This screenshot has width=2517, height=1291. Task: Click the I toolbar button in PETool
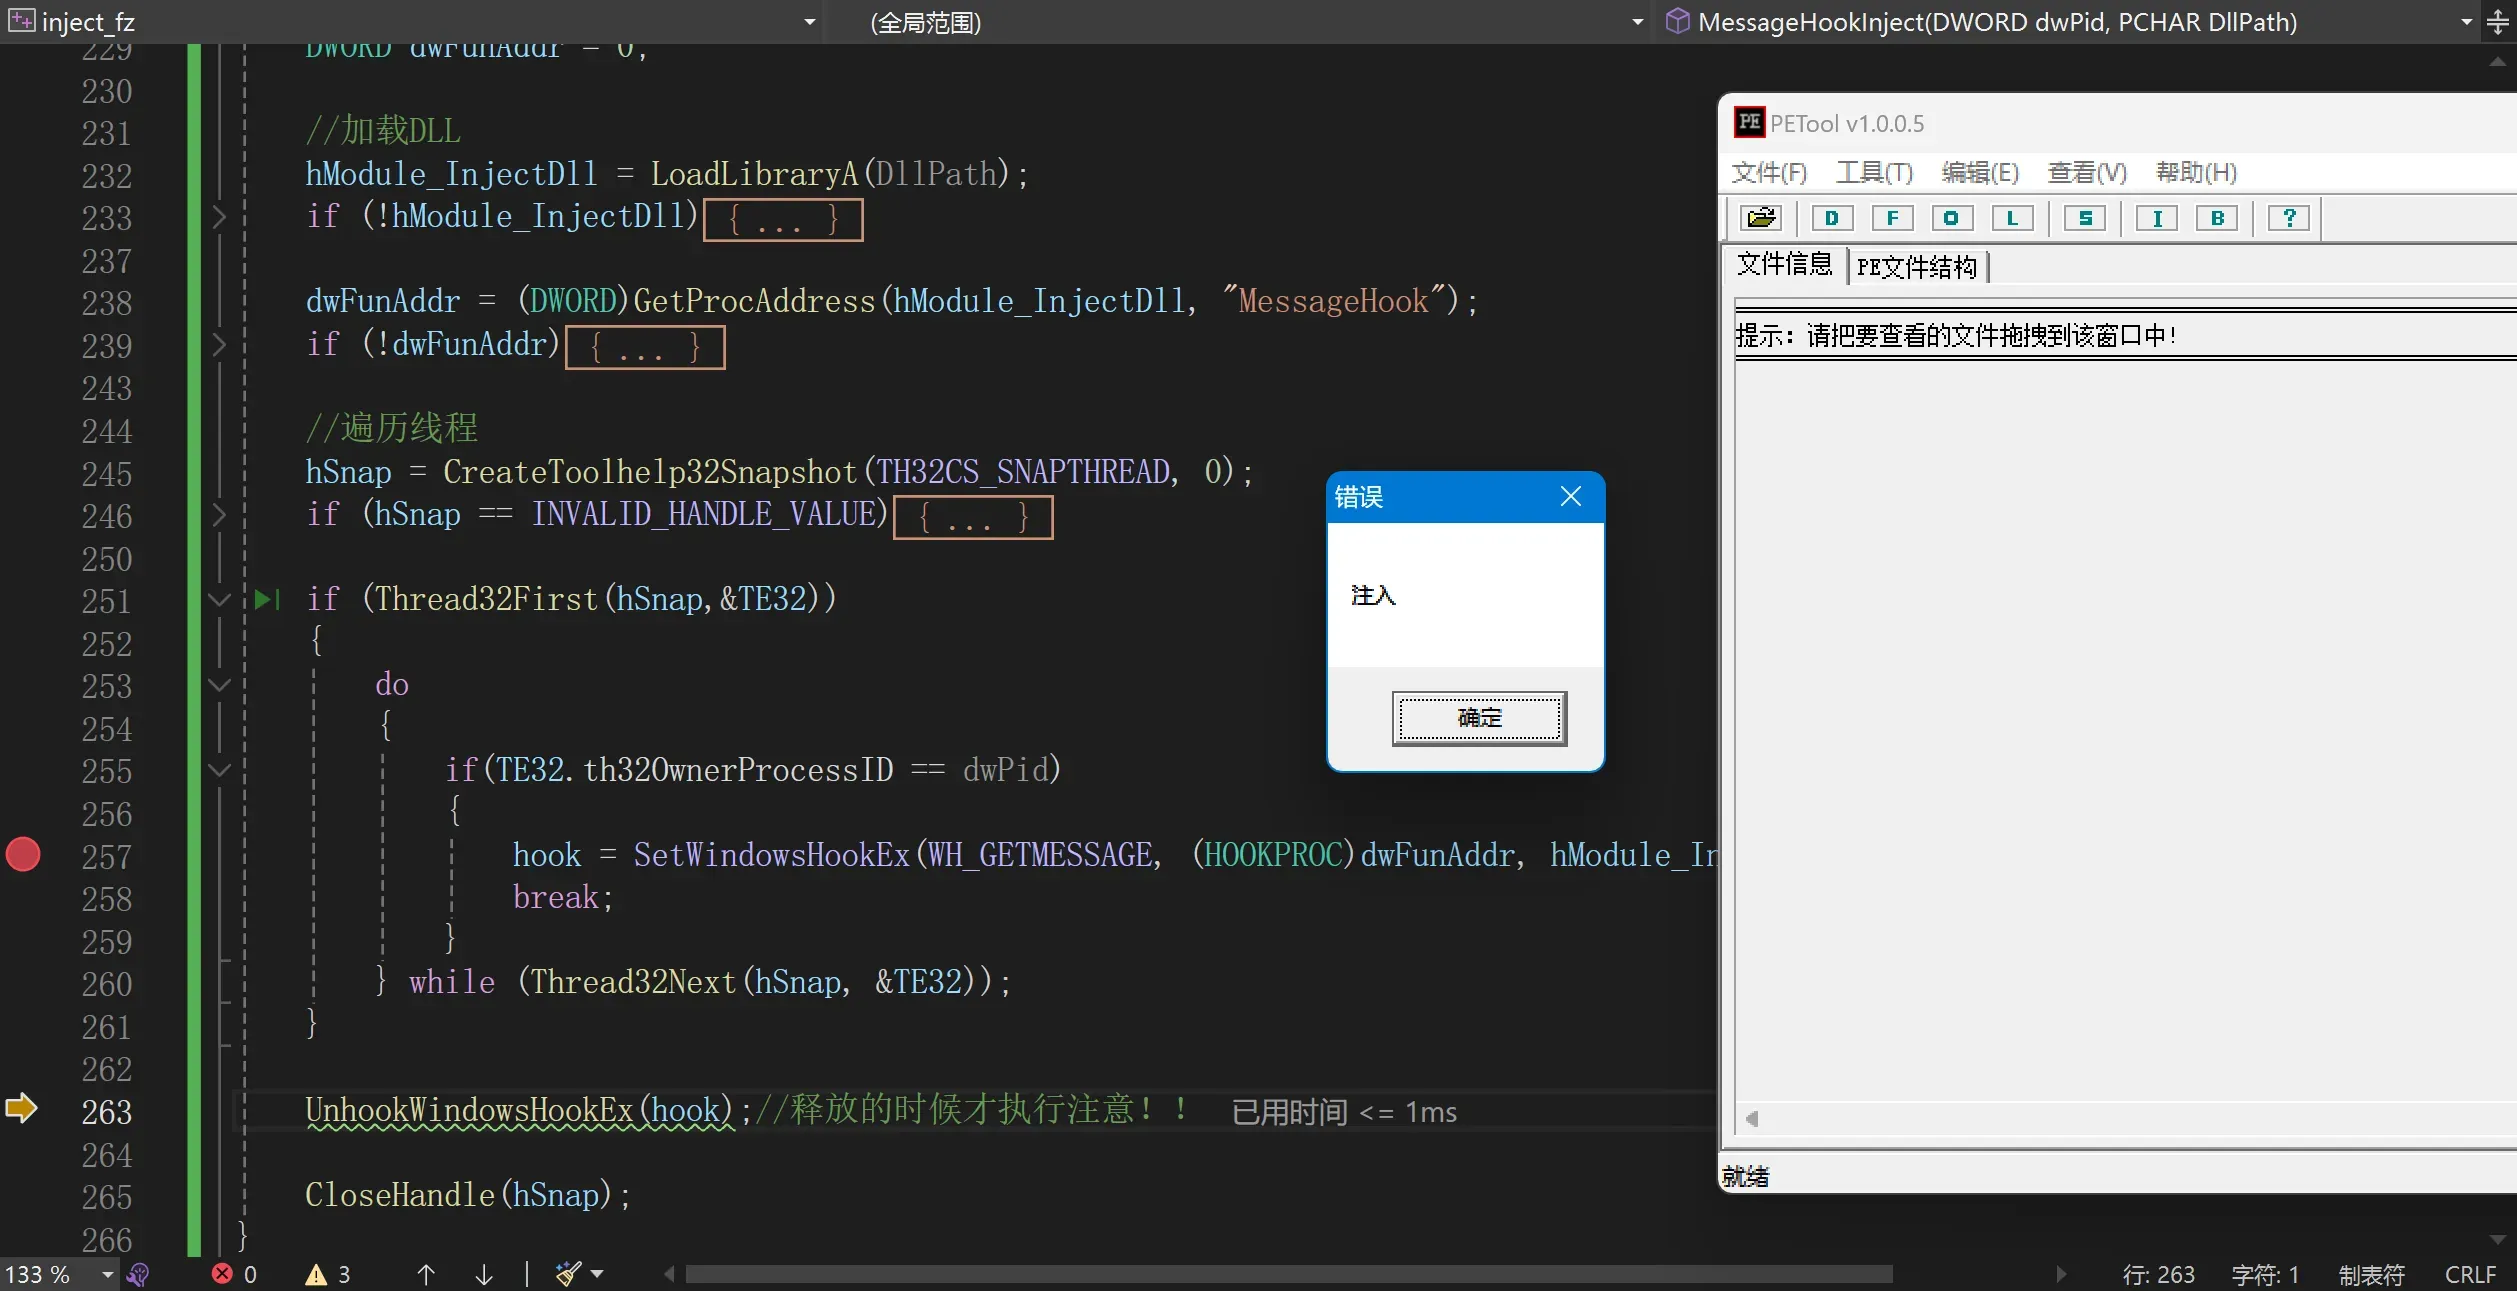(x=2157, y=218)
